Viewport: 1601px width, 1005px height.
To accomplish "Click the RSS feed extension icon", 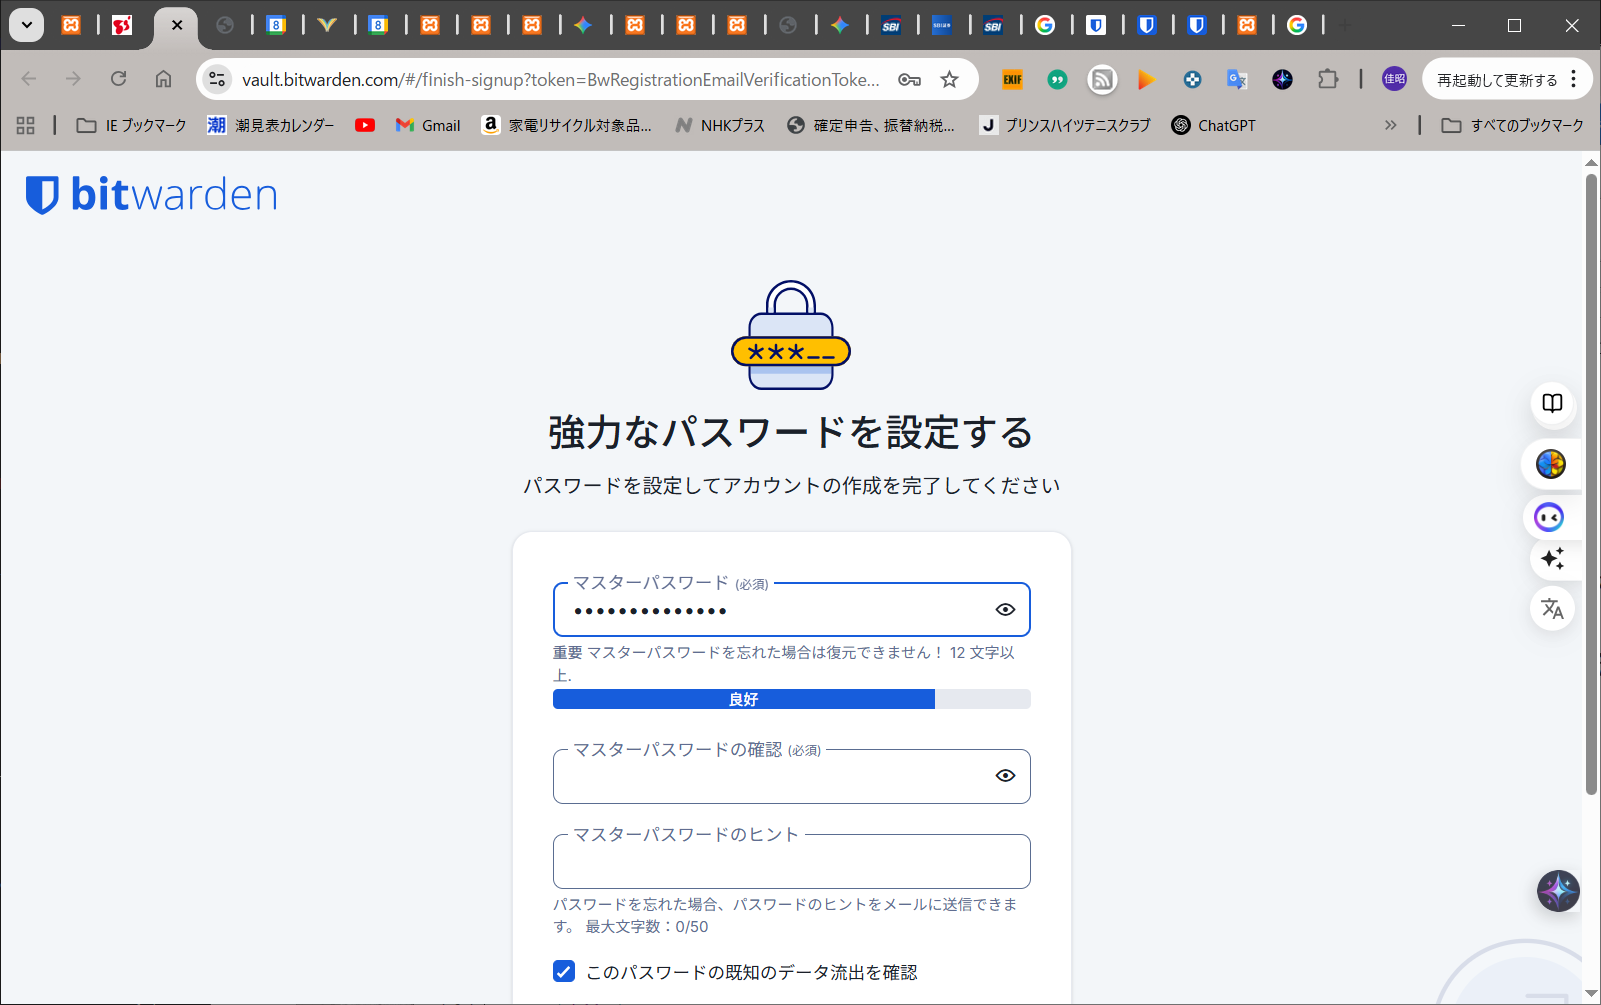I will point(1102,79).
